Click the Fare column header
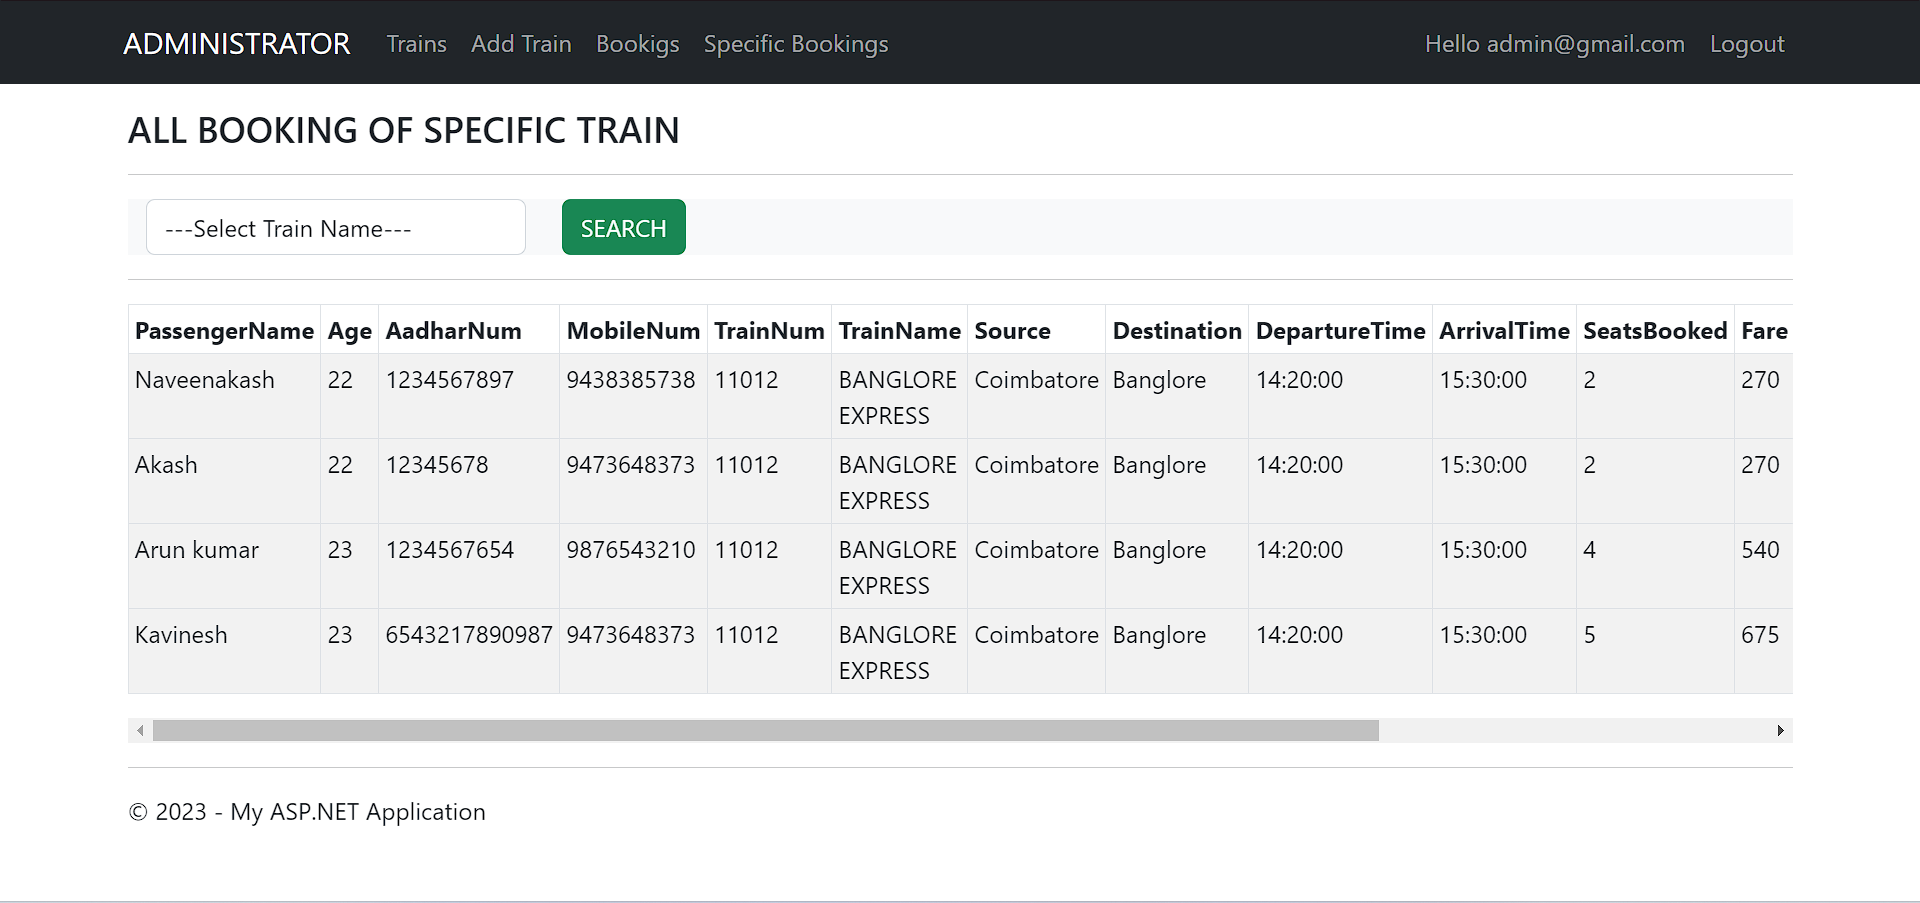 1763,331
